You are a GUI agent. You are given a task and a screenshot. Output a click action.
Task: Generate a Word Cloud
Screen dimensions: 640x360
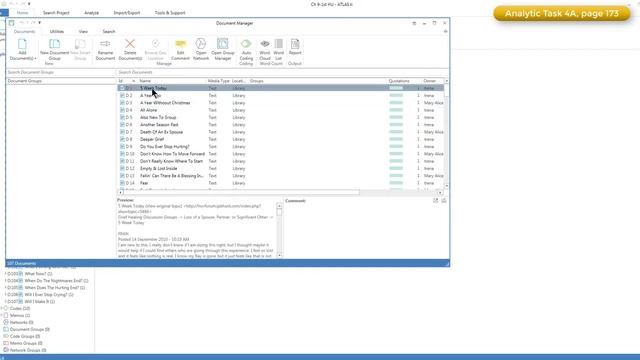264,50
